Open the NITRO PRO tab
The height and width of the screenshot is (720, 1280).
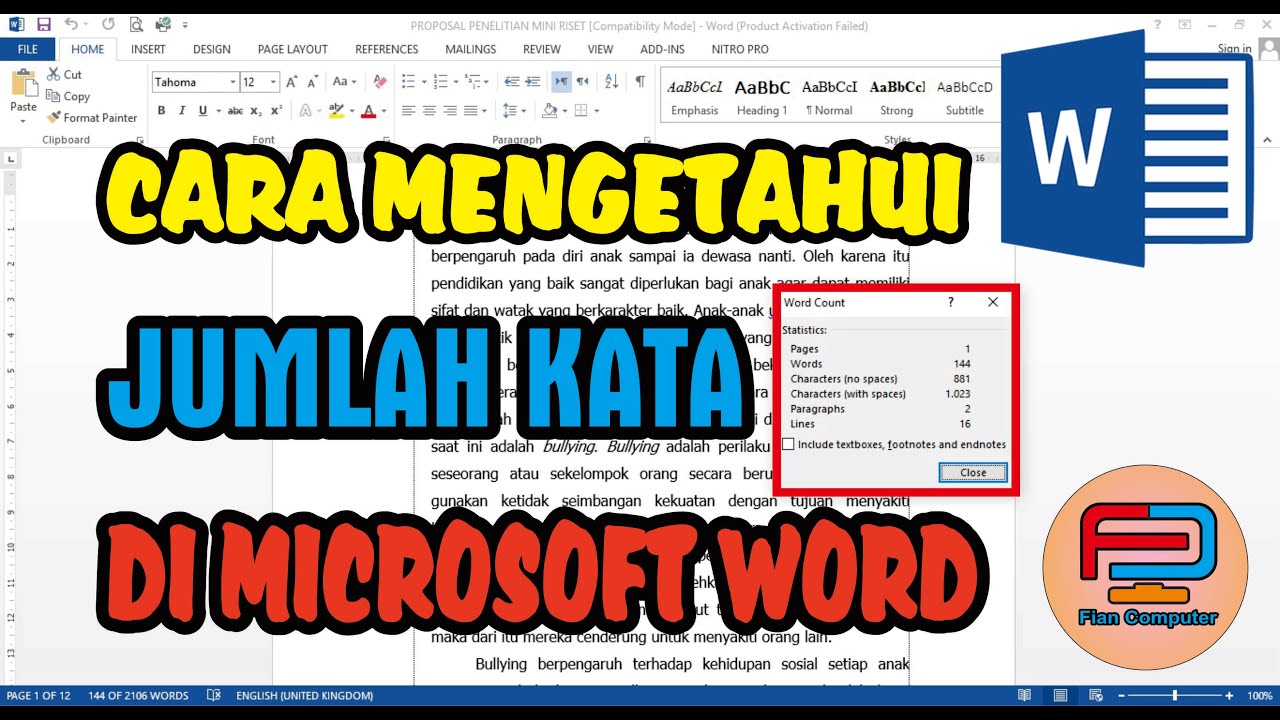tap(740, 49)
